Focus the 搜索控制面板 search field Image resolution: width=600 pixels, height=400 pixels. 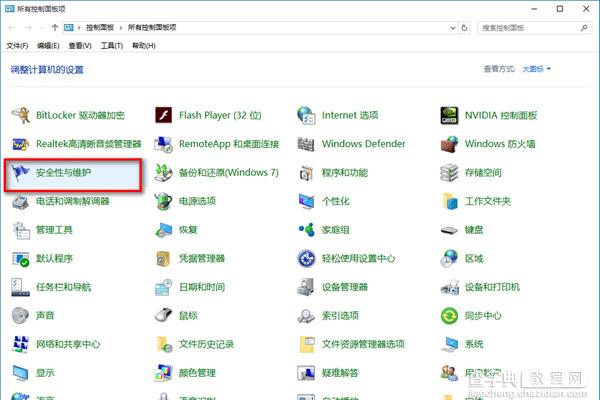[535, 28]
